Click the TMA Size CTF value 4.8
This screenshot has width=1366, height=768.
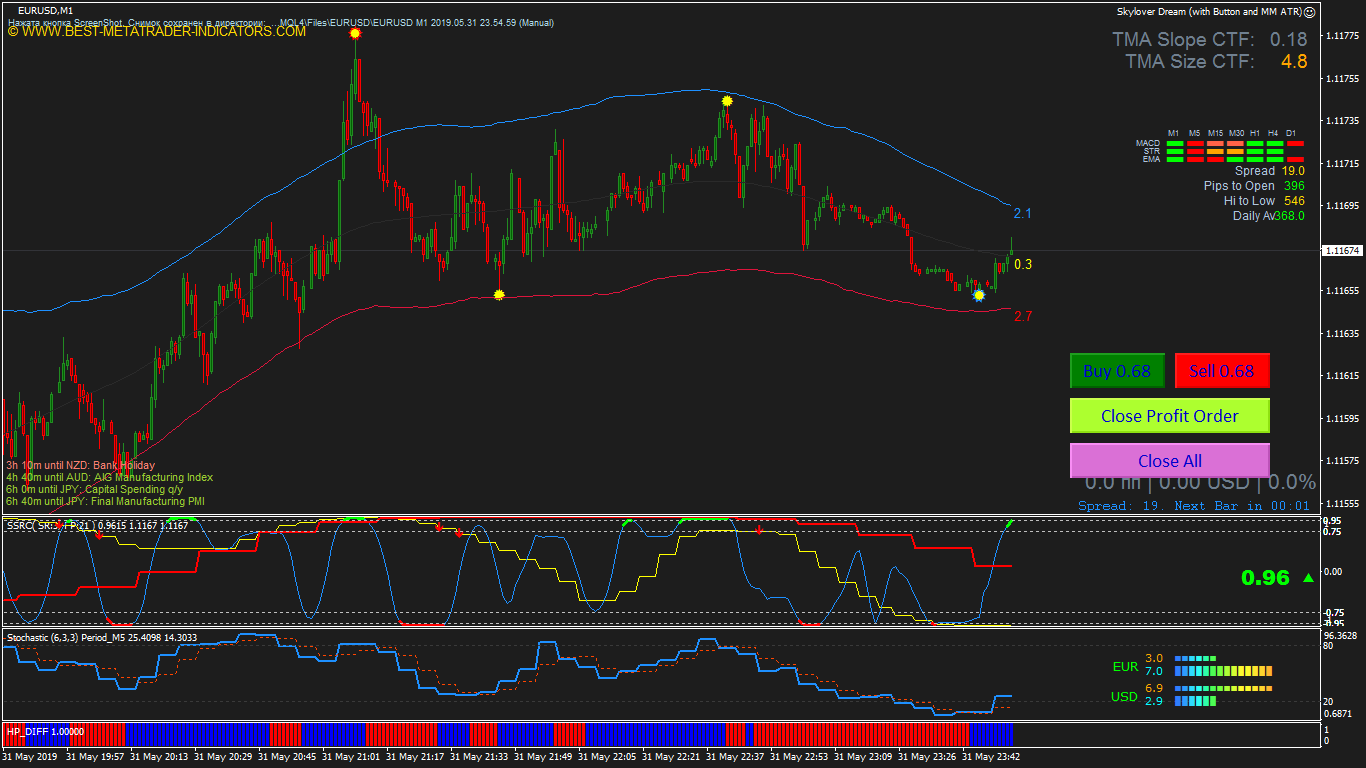[x=1294, y=62]
